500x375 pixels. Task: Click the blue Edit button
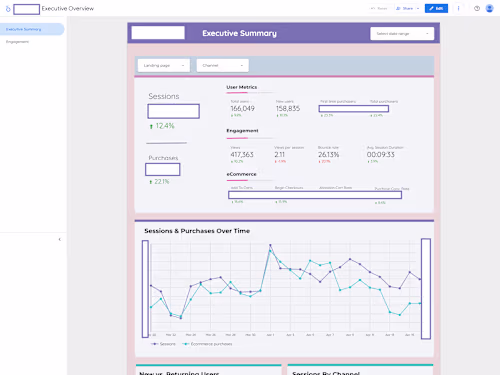436,8
